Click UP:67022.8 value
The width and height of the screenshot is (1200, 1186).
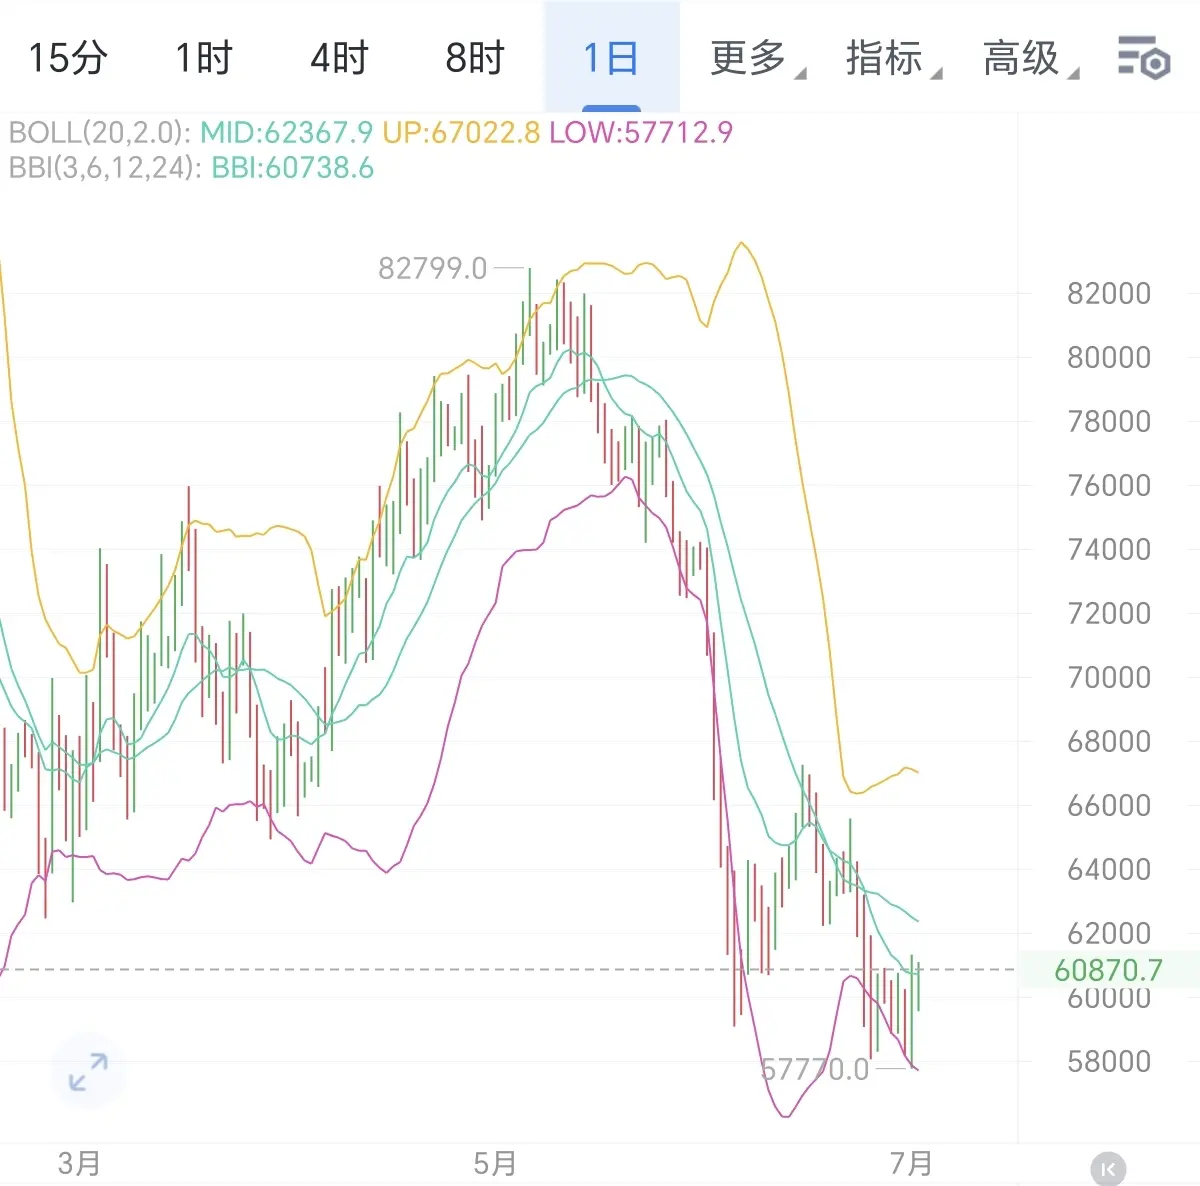[461, 132]
